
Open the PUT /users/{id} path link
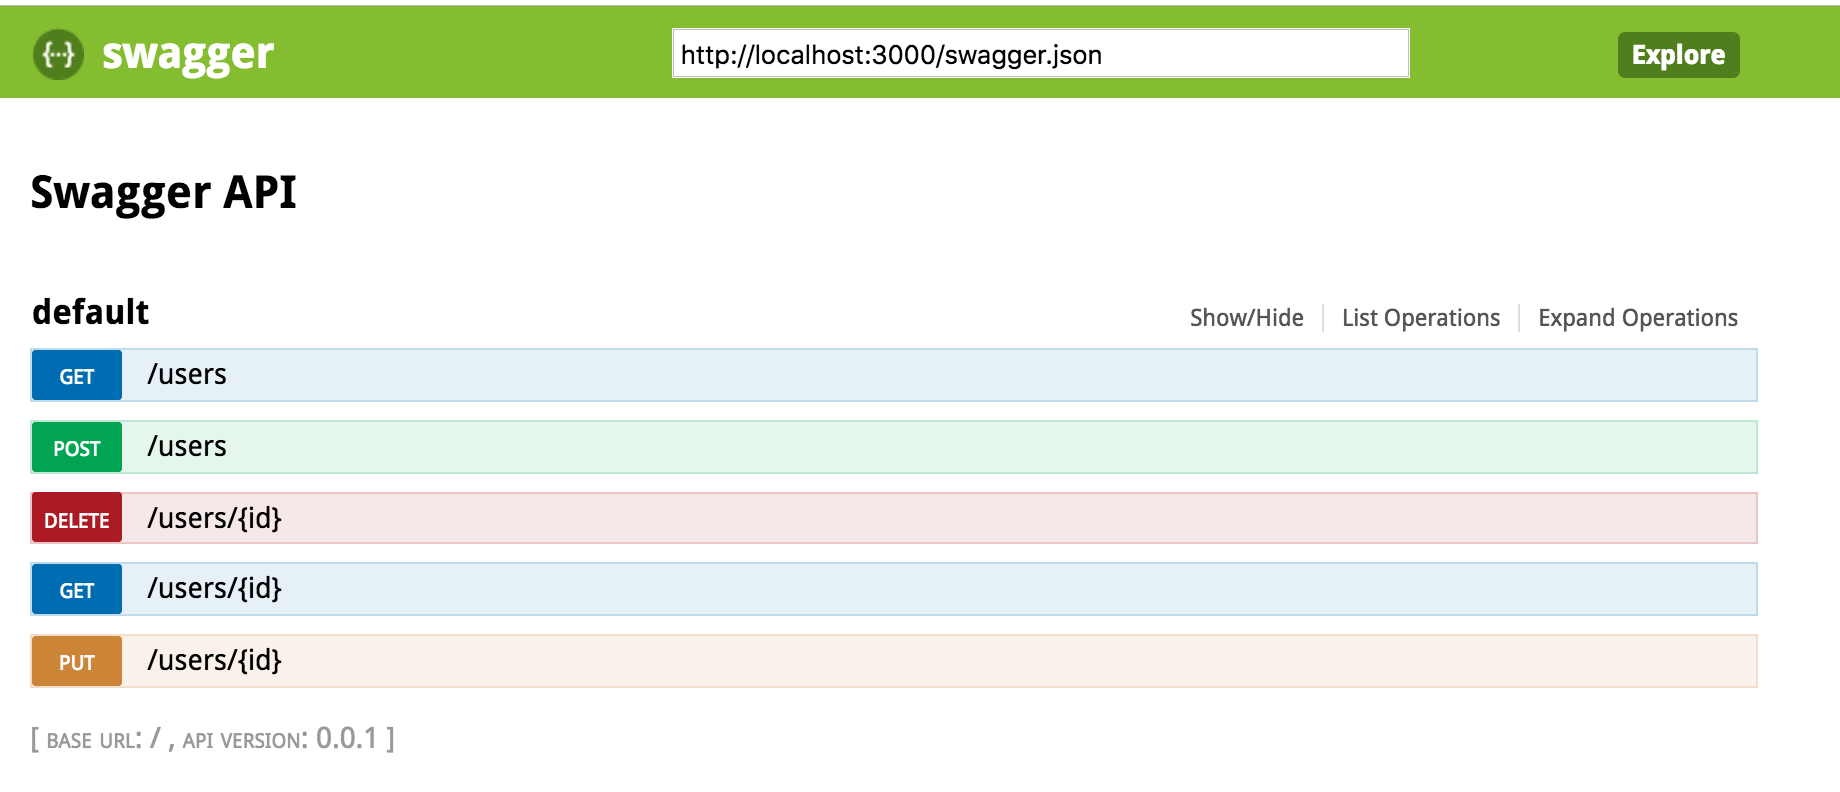(x=214, y=661)
